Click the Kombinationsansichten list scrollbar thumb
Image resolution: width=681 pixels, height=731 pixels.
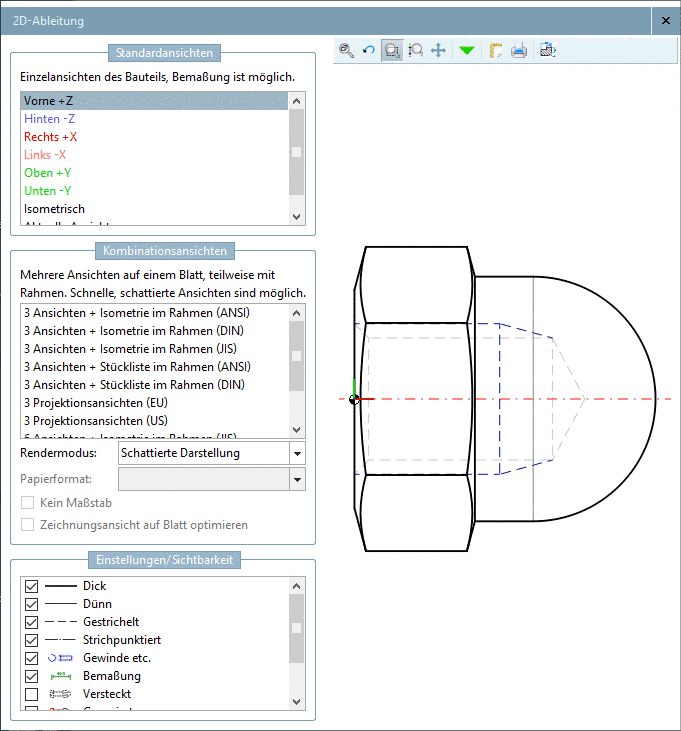[x=296, y=356]
